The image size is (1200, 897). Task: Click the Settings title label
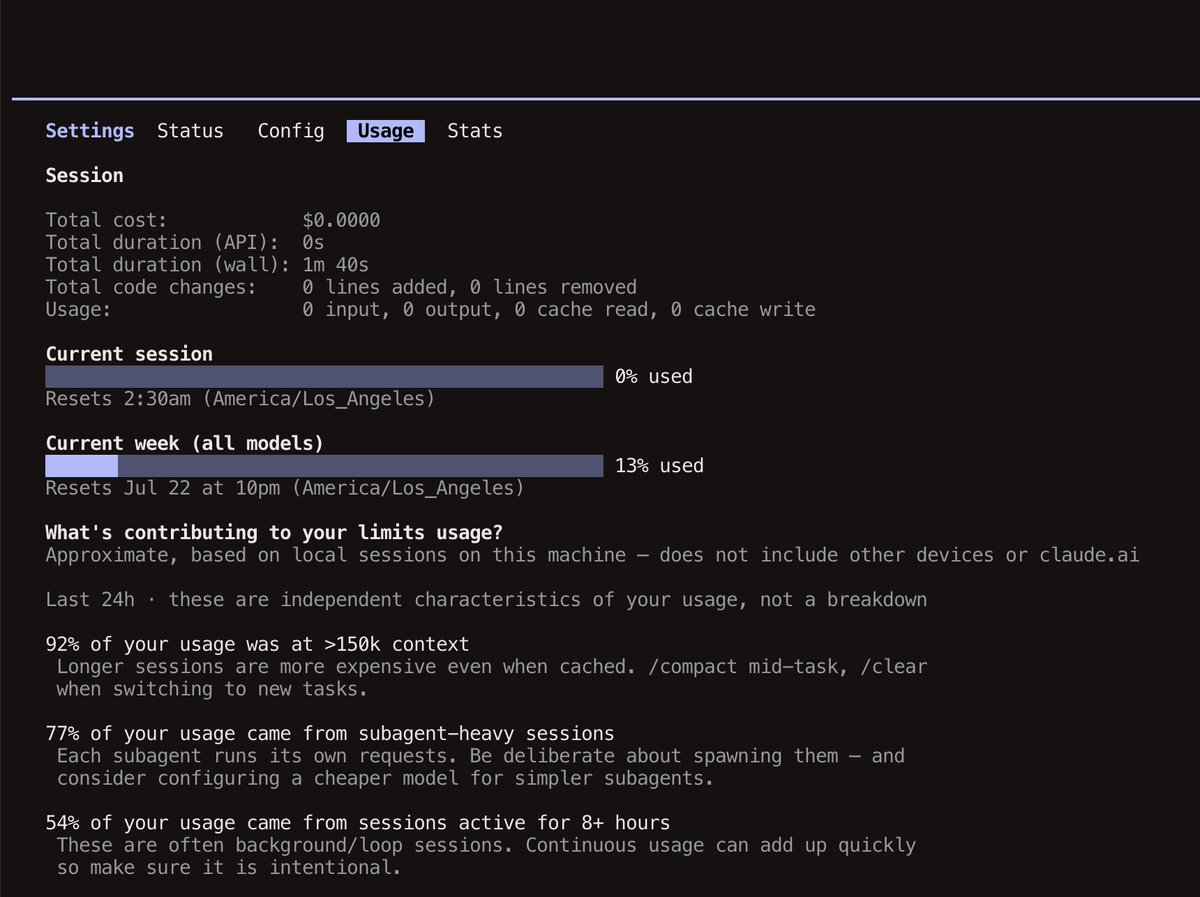click(x=90, y=131)
